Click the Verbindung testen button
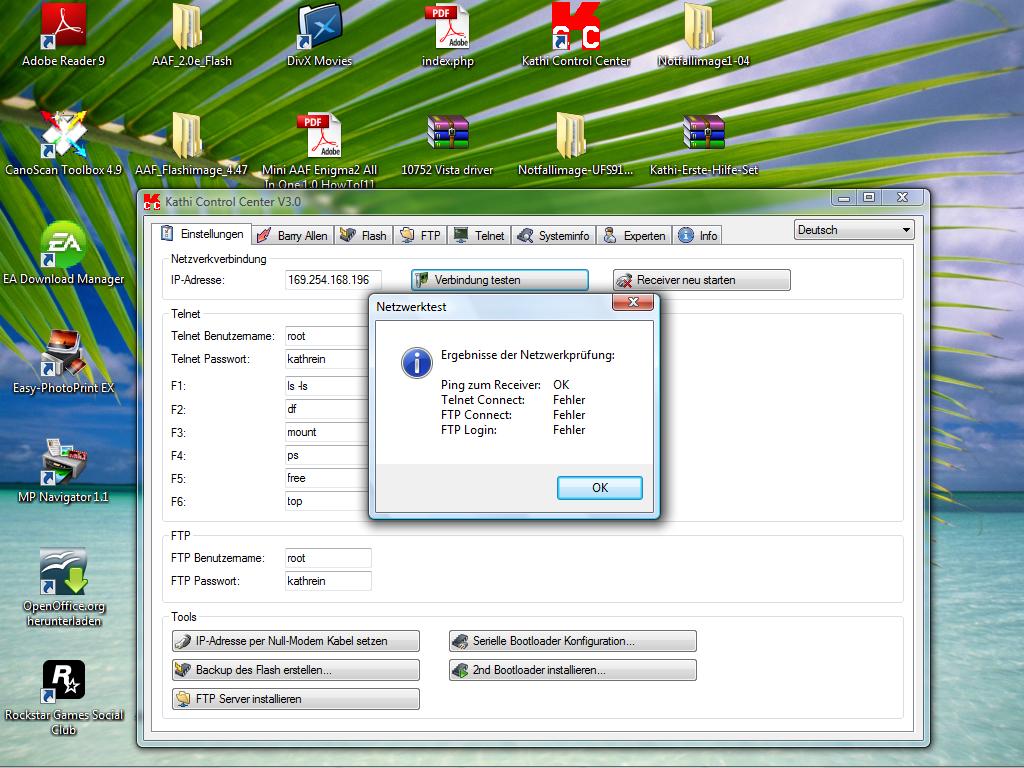The image size is (1024, 768). tap(499, 280)
